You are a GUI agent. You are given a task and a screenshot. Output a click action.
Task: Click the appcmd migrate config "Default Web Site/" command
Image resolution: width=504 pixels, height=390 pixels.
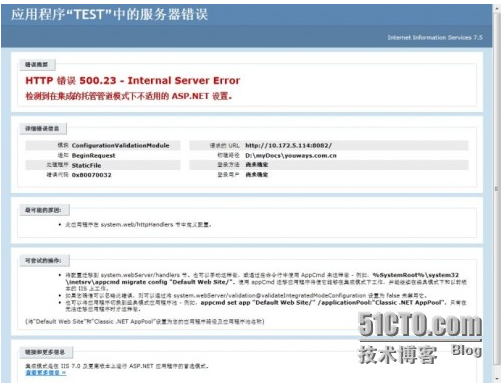click(x=150, y=282)
